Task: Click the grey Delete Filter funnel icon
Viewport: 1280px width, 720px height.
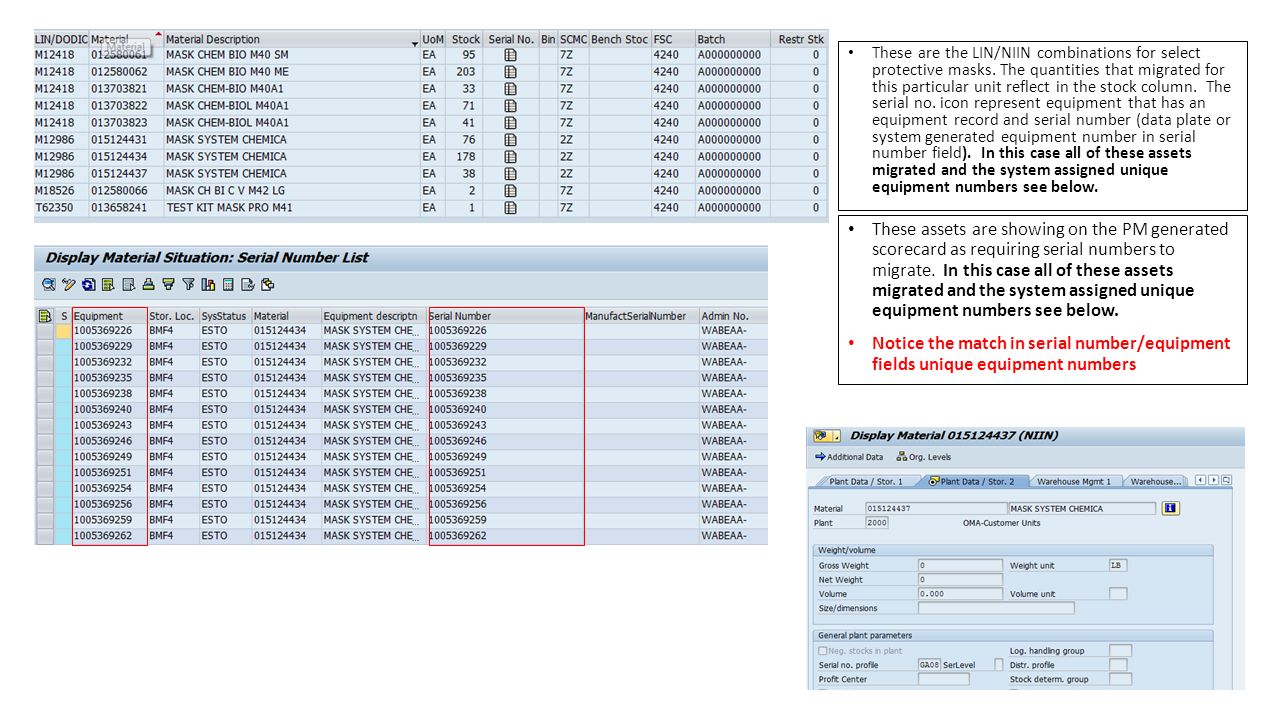Action: pos(188,284)
